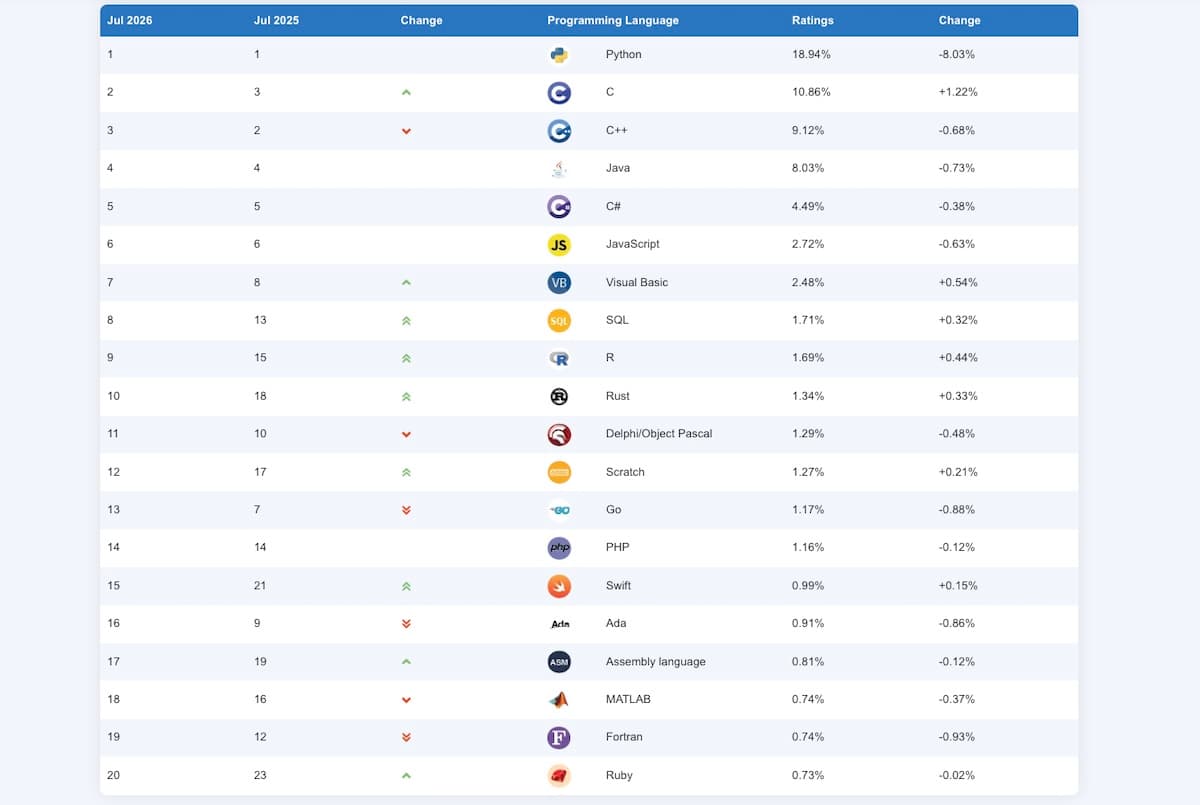Select the Java language name
Image resolution: width=1200 pixels, height=805 pixels.
tap(618, 168)
